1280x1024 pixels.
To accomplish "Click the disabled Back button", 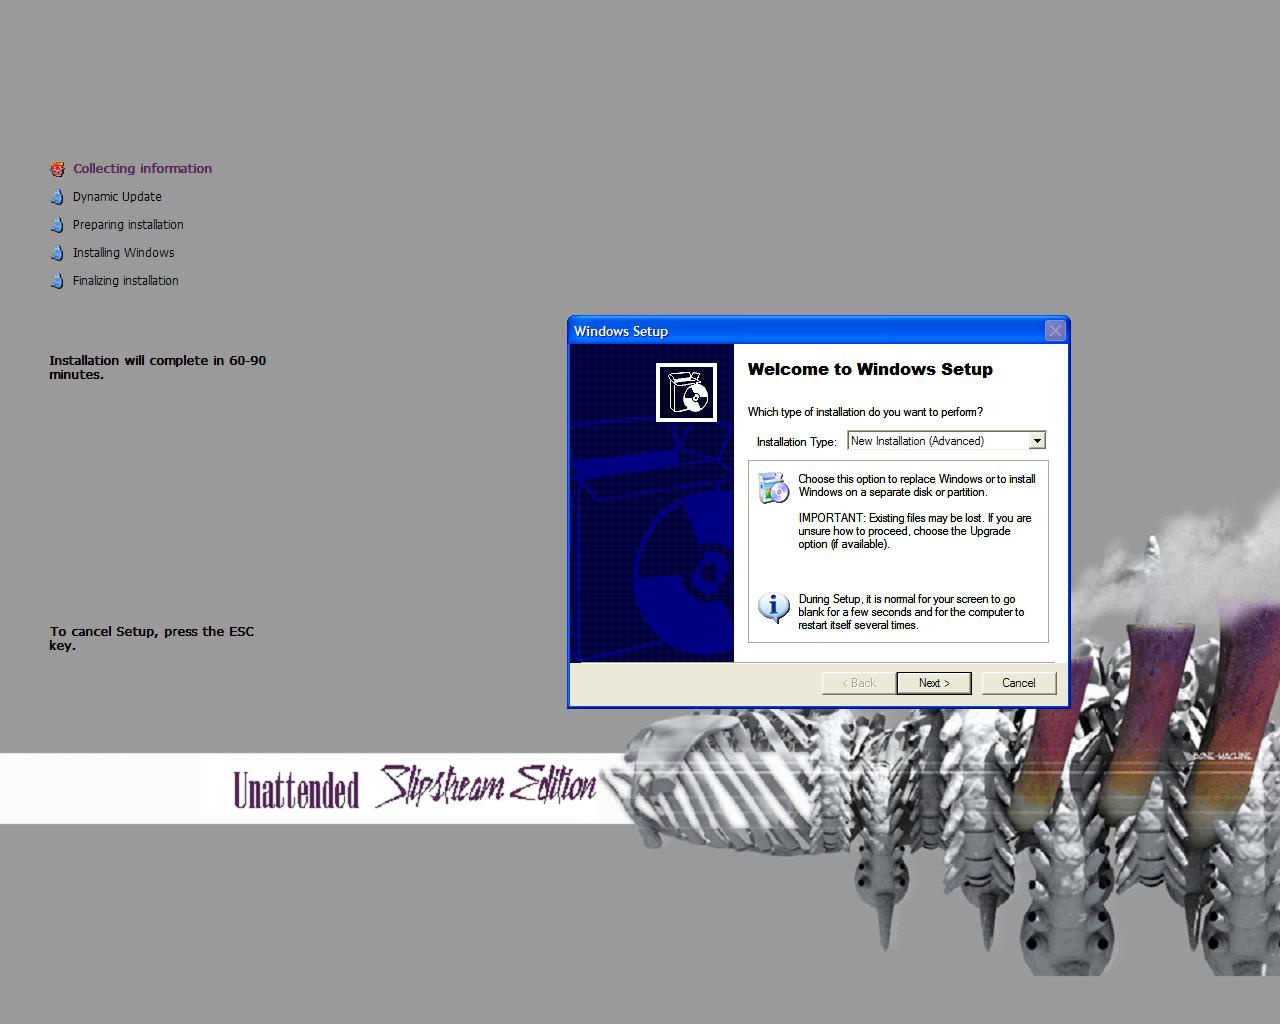I will pos(859,683).
